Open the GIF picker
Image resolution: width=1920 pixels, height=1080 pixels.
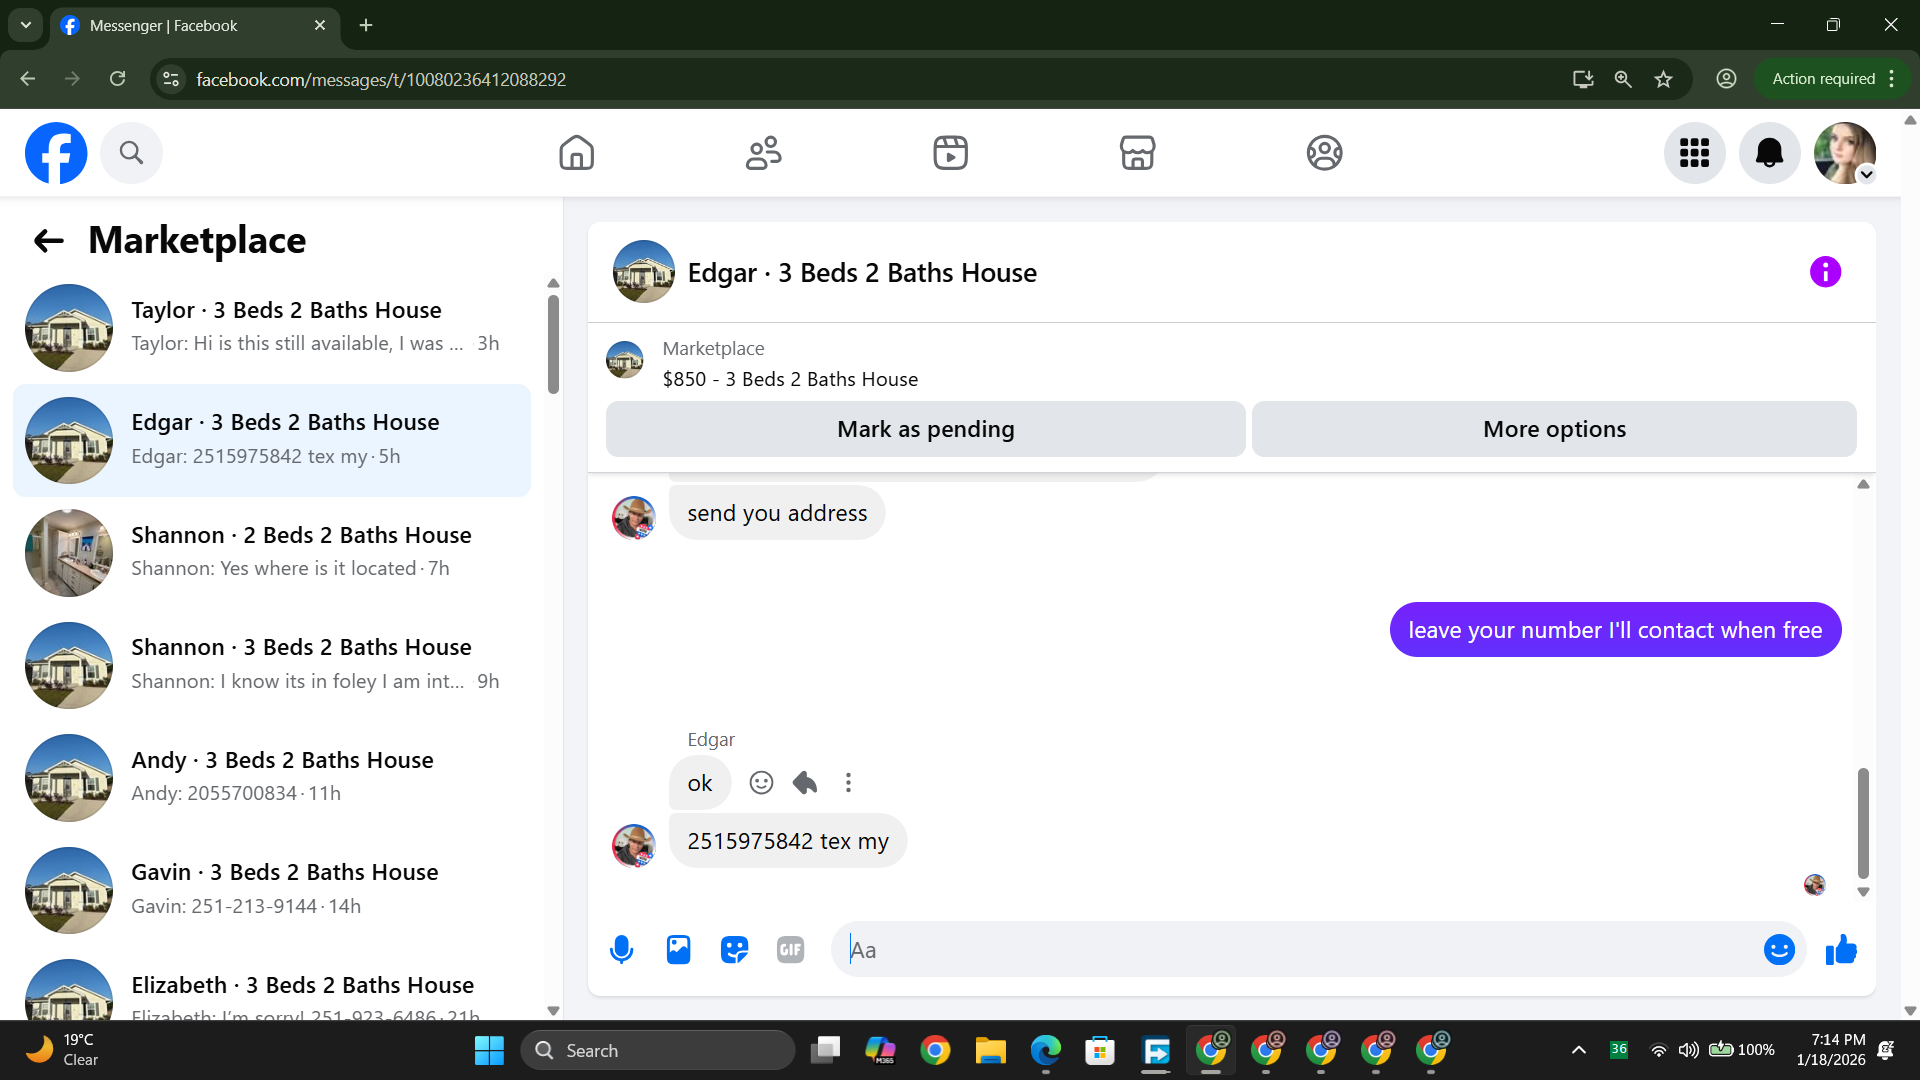790,950
